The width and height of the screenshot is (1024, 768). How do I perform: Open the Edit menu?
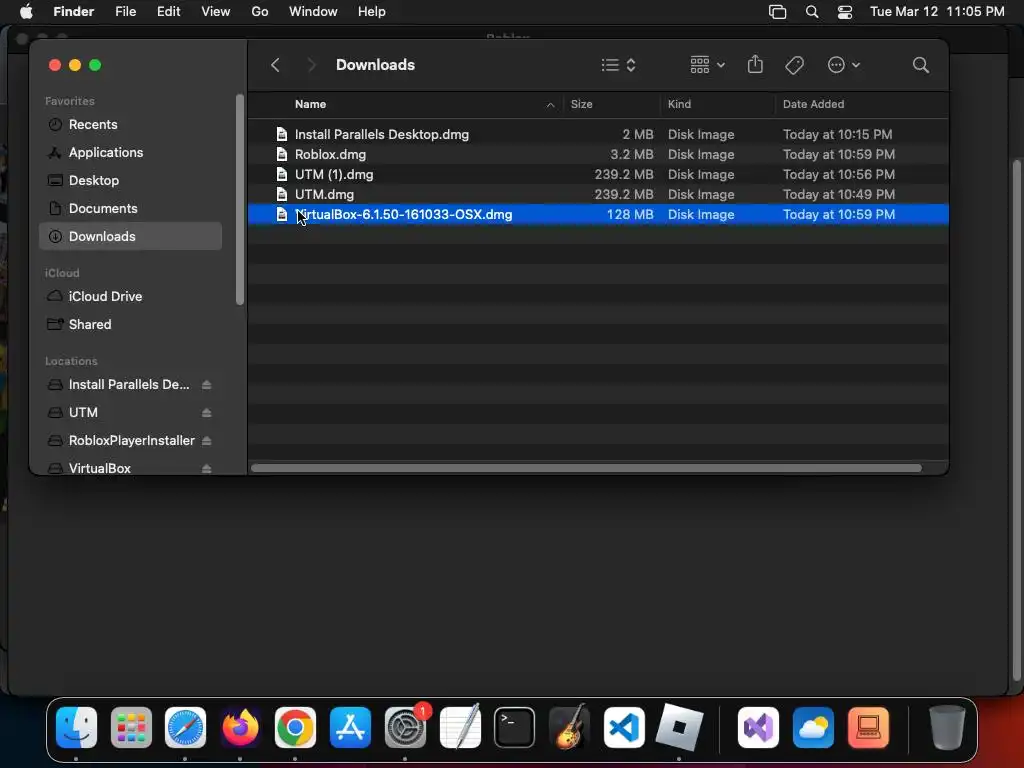coord(168,12)
